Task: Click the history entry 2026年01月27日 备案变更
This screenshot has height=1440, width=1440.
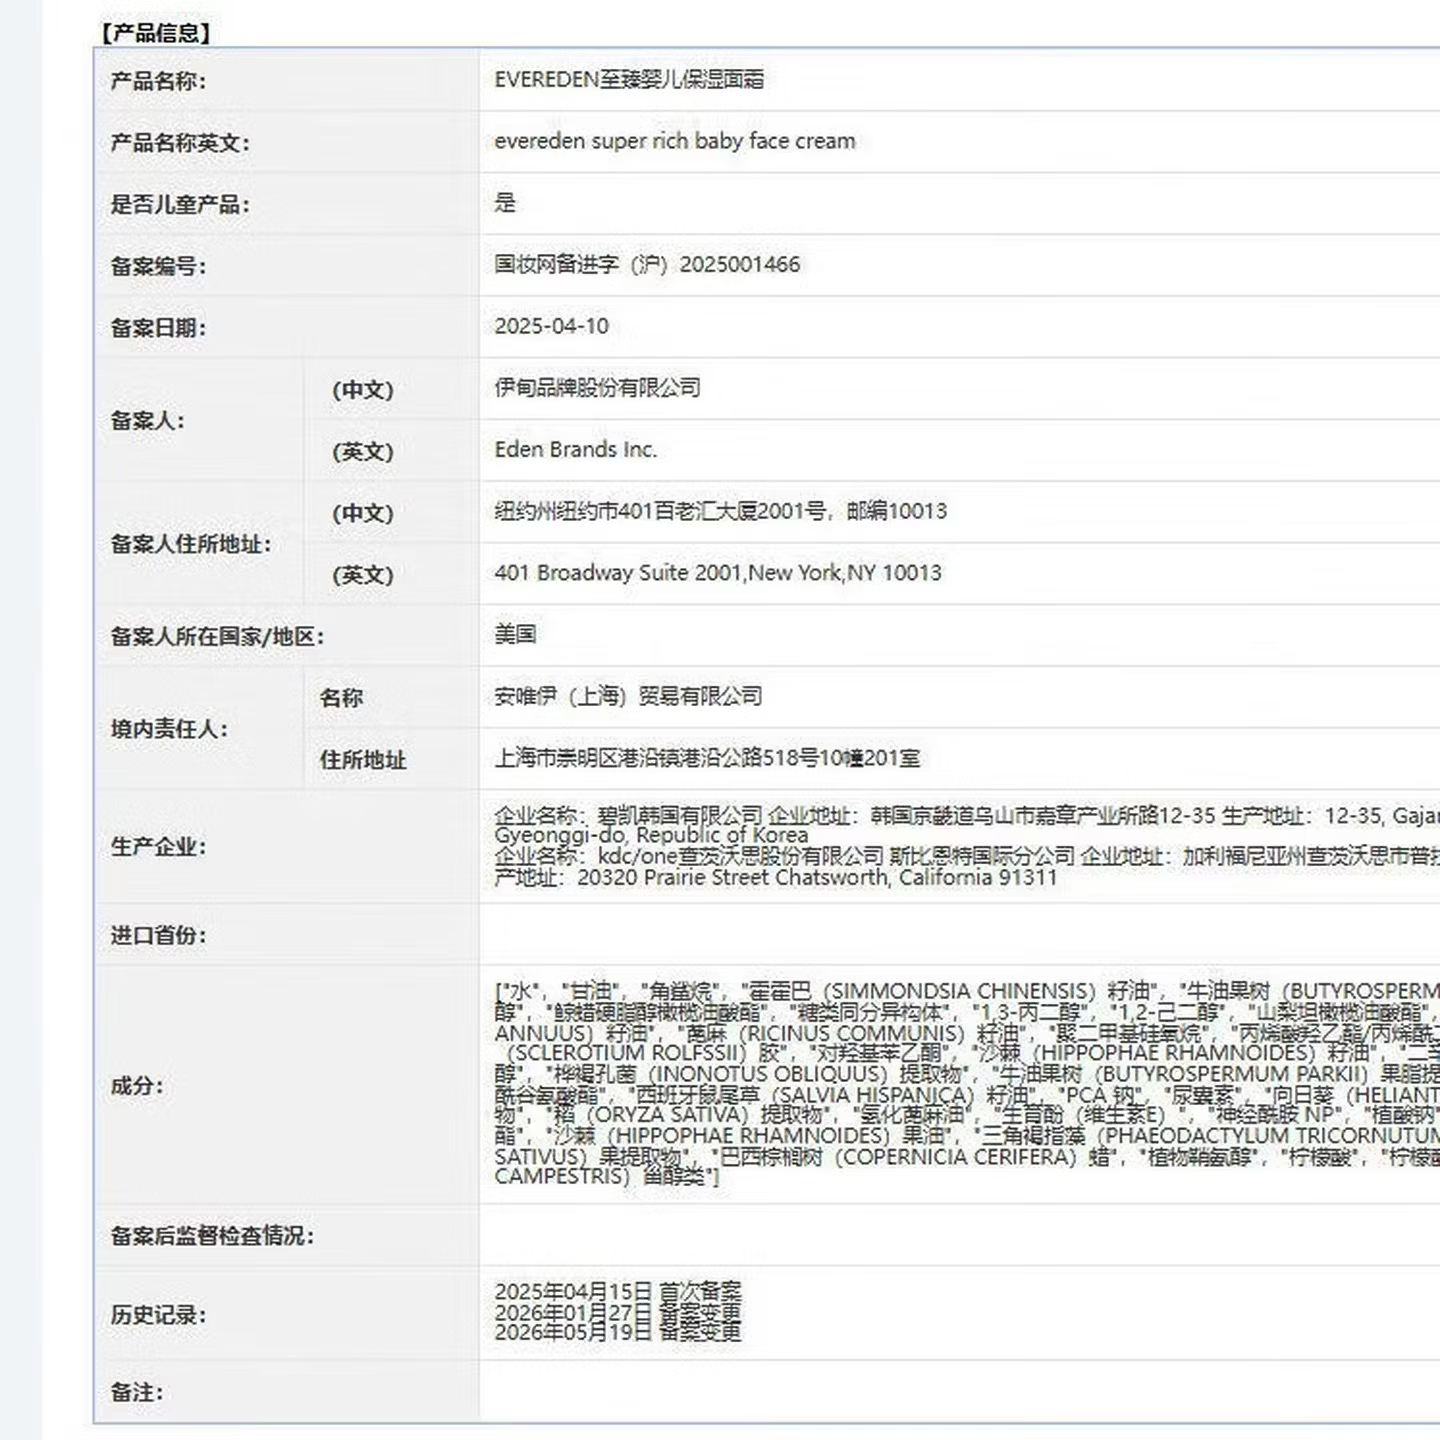Action: point(618,1312)
